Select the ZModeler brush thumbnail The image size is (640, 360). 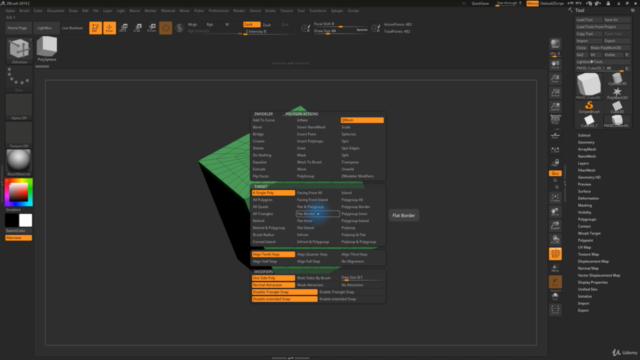pyautogui.click(x=19, y=51)
